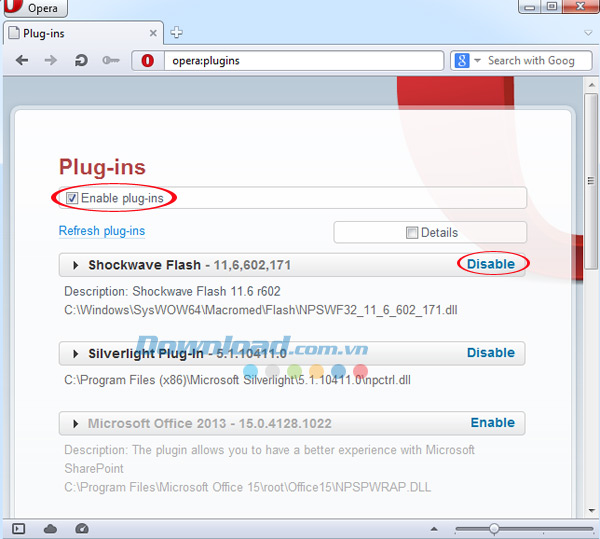The width and height of the screenshot is (600, 539).
Task: Click the scrollbar down arrow
Action: (x=592, y=510)
